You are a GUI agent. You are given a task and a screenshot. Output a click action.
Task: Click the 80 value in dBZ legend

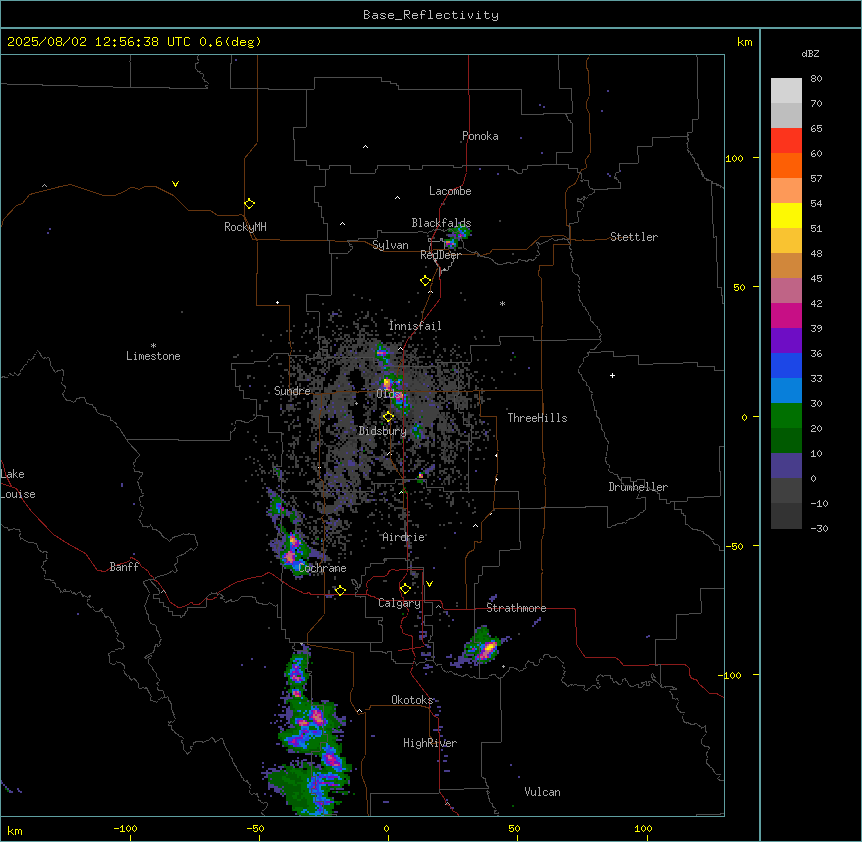click(x=816, y=79)
